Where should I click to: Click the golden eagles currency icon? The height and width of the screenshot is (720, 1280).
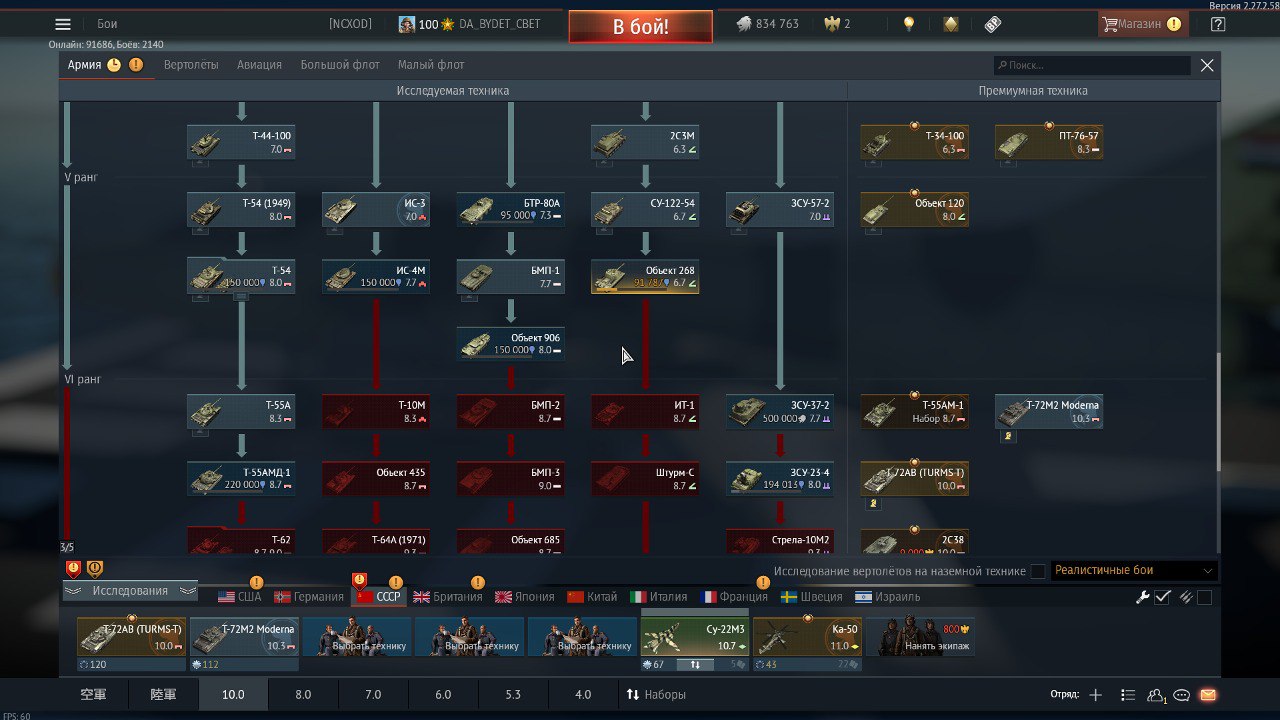coord(830,24)
